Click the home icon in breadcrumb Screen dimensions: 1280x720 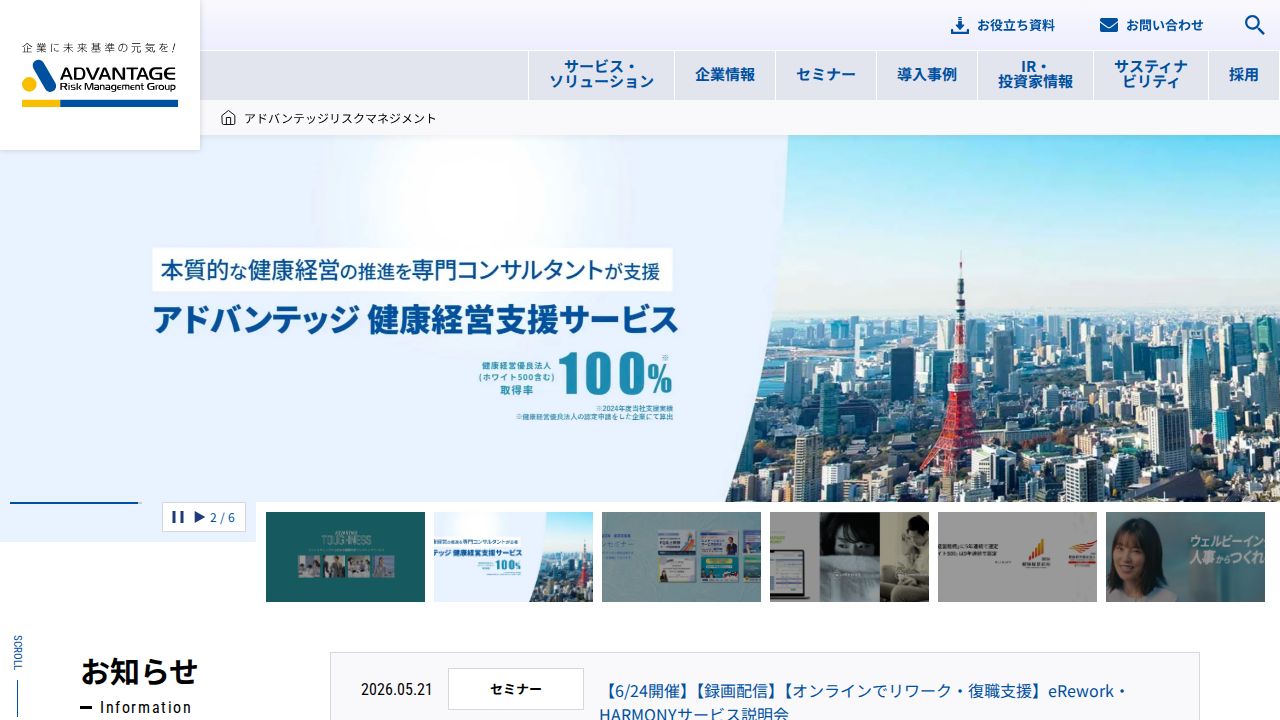(228, 118)
